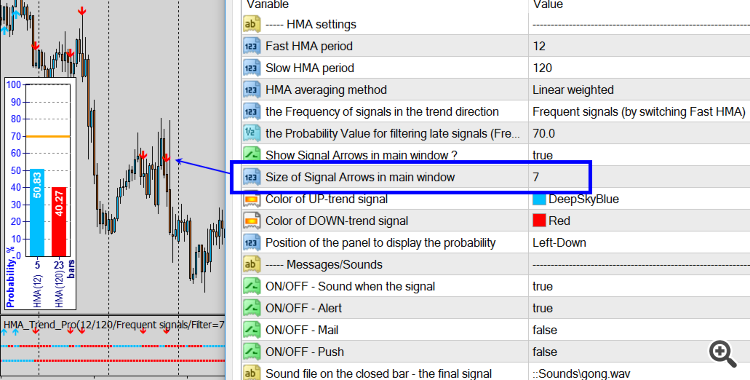The width and height of the screenshot is (750, 380).
Task: Click the HMA_Trend_Pro indicator subwindow title
Action: (x=114, y=325)
